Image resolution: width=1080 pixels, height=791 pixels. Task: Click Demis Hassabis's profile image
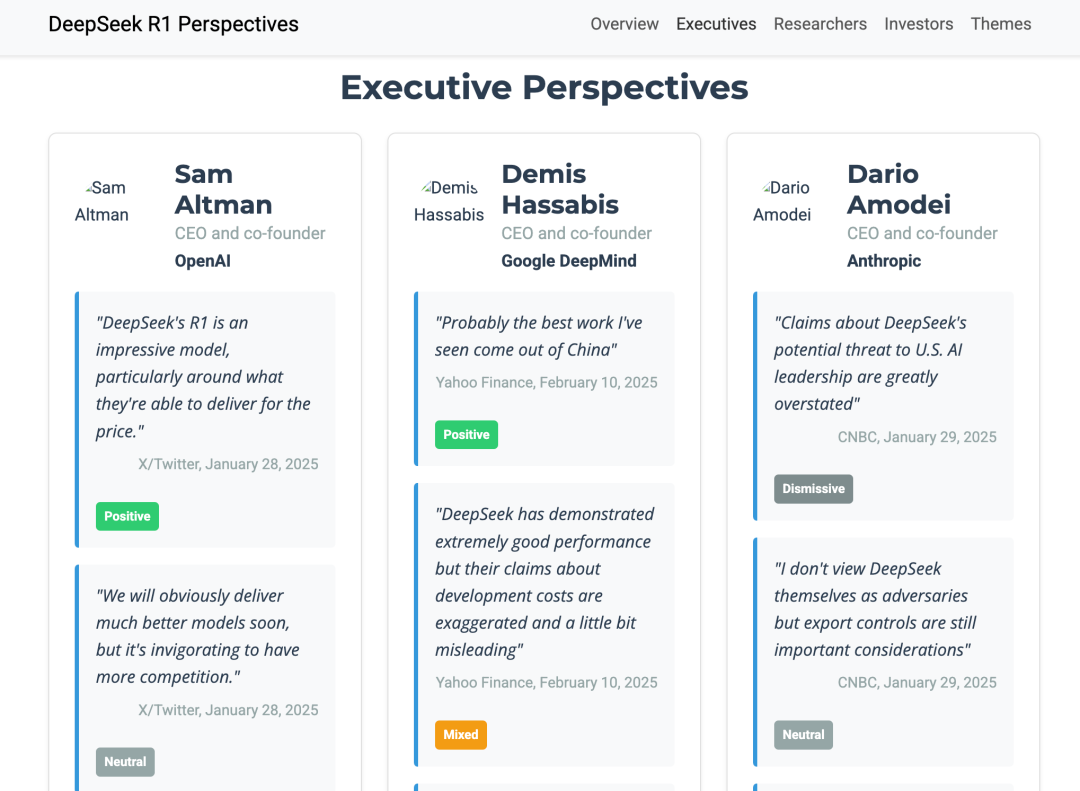[x=448, y=201]
